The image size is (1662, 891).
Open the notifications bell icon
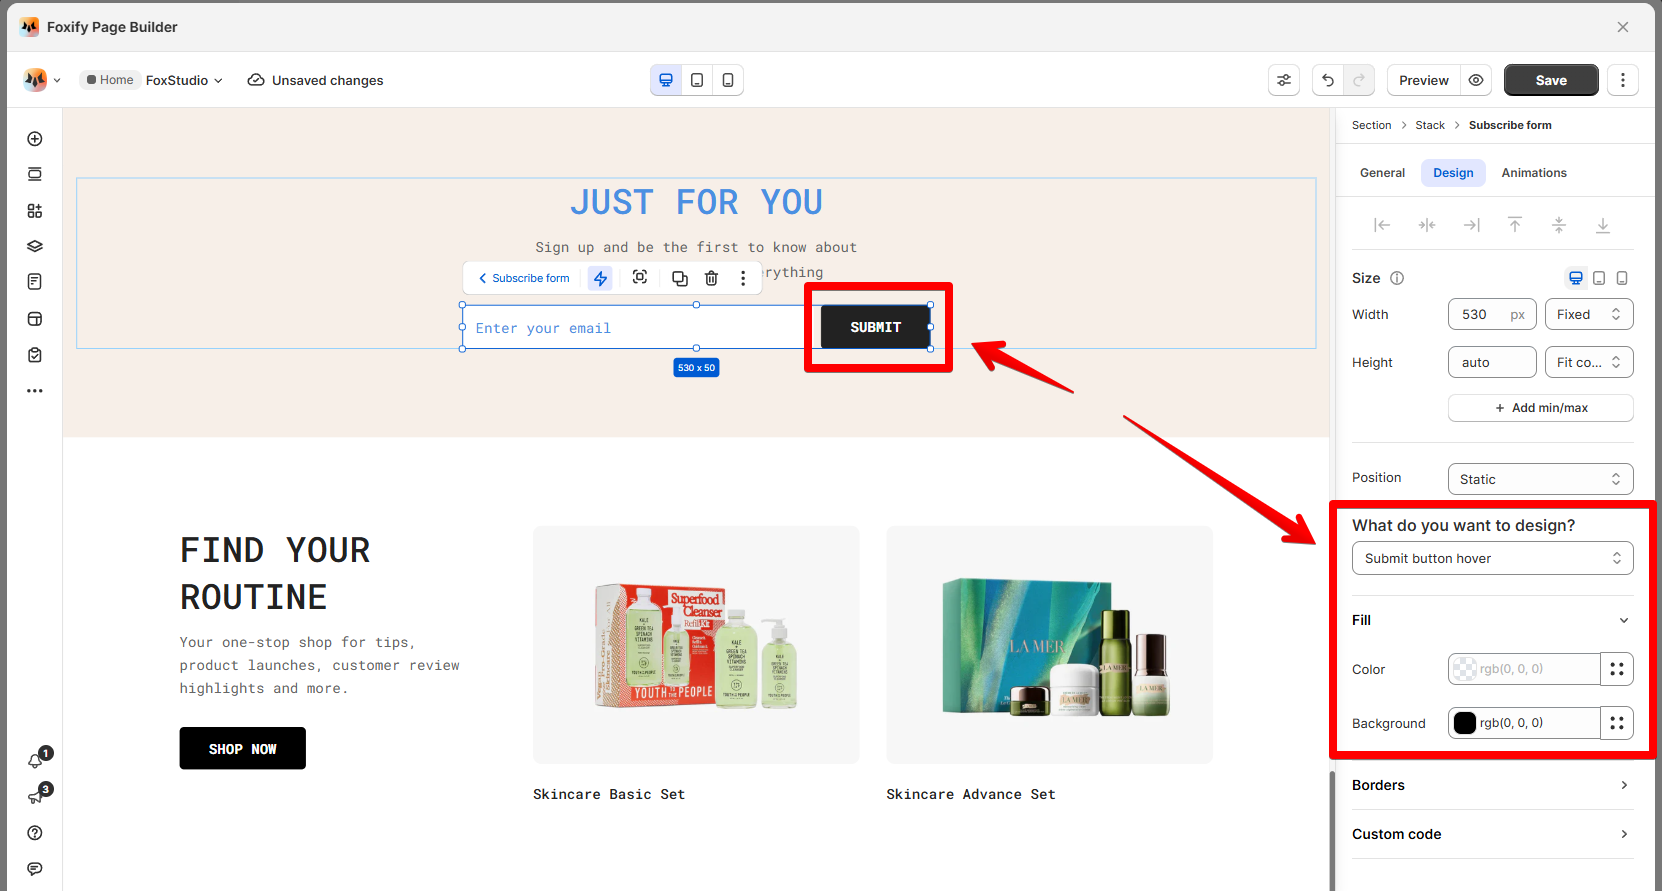36,761
